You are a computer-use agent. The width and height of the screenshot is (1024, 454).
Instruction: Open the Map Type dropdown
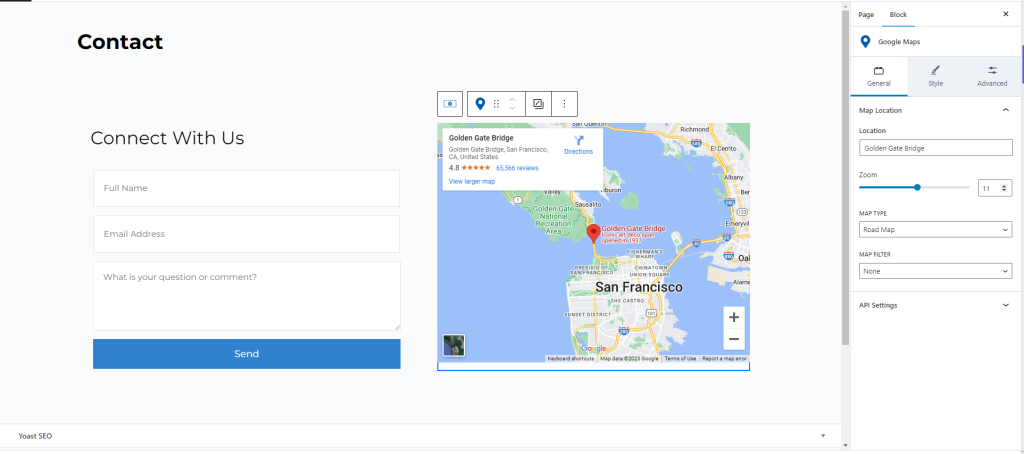coord(935,230)
